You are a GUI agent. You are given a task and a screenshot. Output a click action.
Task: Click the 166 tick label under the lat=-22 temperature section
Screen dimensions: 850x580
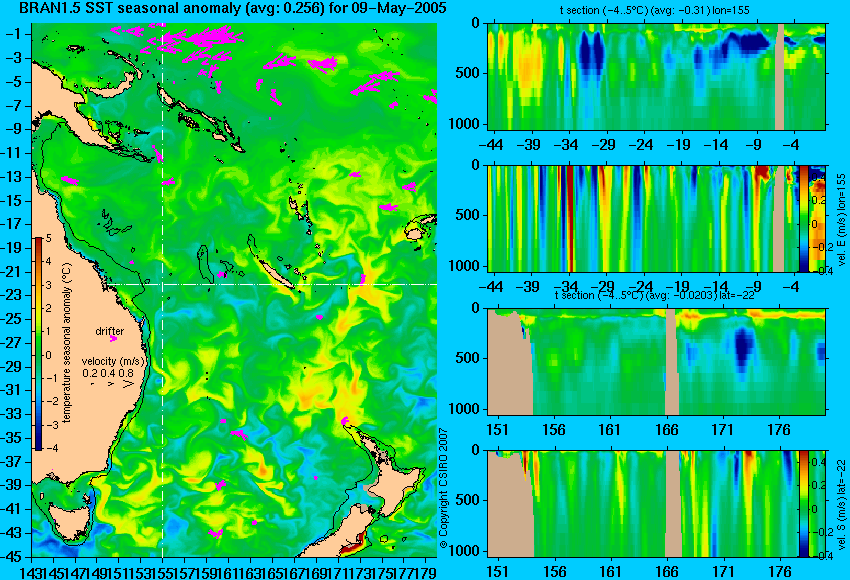pyautogui.click(x=666, y=430)
